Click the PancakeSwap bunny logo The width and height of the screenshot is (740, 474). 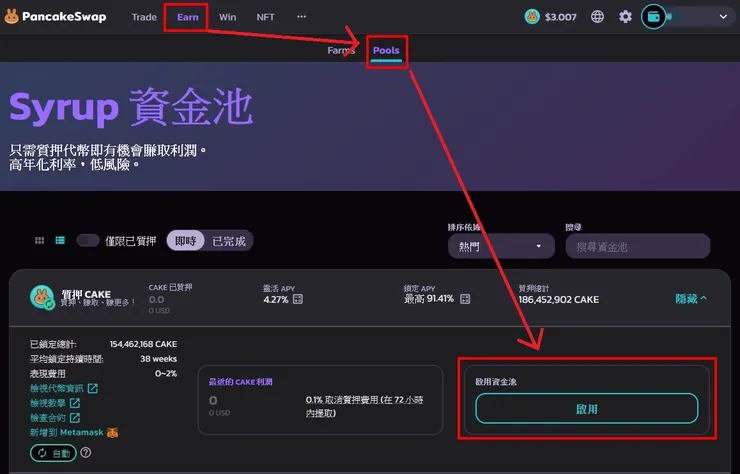pyautogui.click(x=11, y=17)
